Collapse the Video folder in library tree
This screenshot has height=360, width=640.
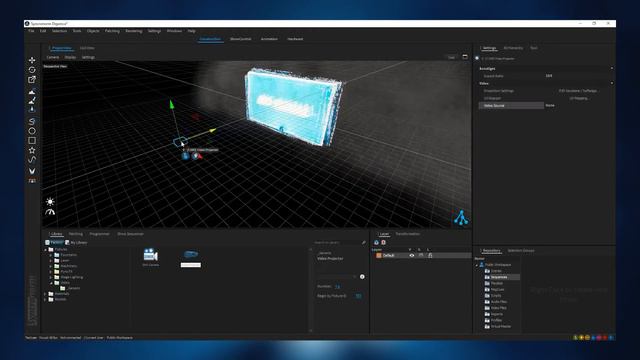tap(51, 282)
